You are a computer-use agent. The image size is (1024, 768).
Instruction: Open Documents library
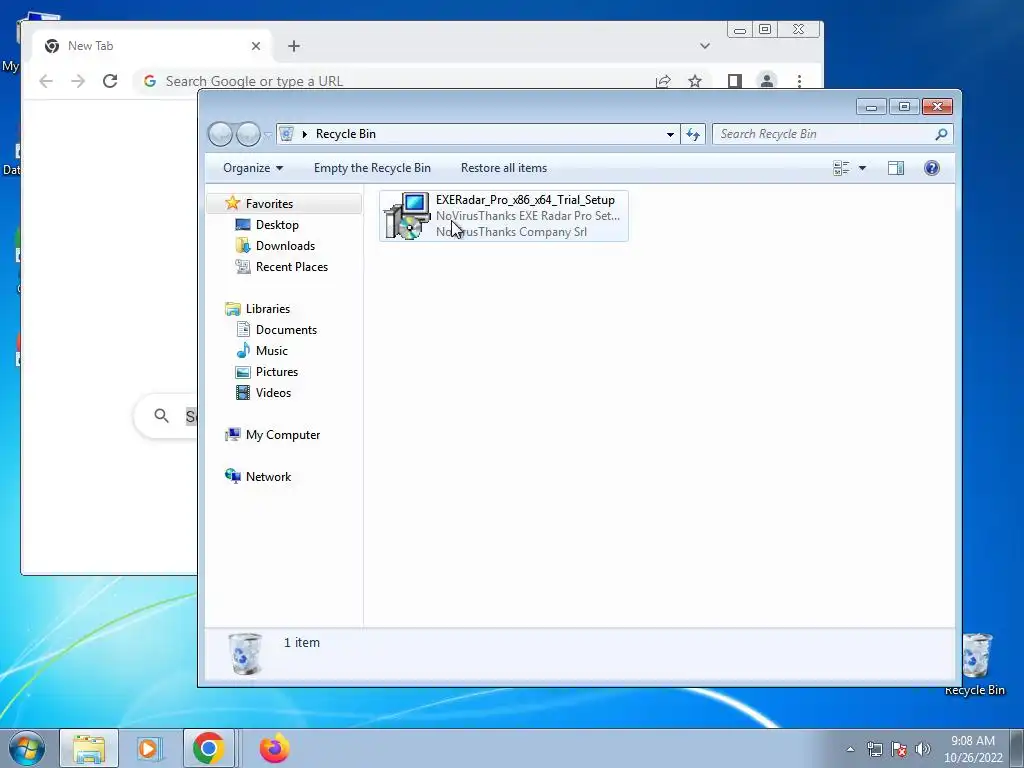tap(286, 330)
